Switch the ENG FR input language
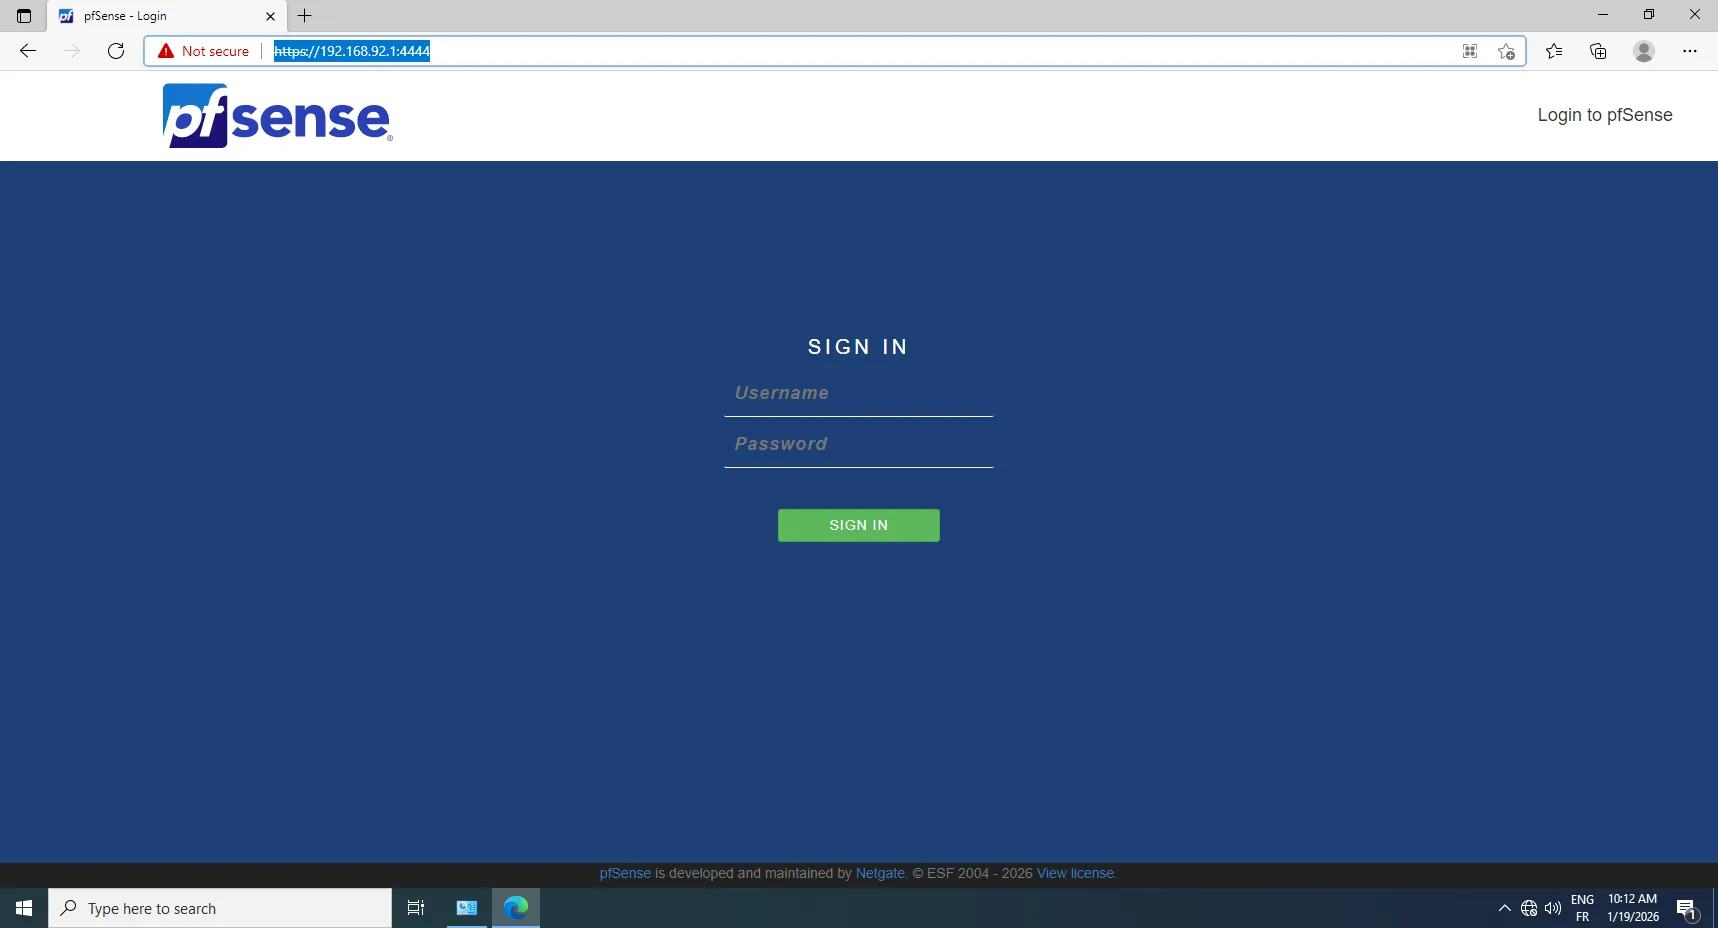1718x928 pixels. 1582,908
